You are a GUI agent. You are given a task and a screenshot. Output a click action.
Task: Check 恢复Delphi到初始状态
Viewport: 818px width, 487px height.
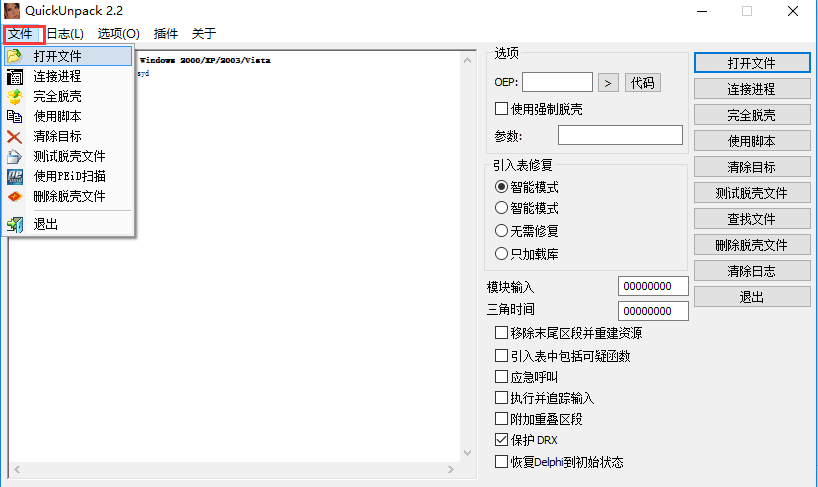(x=501, y=461)
